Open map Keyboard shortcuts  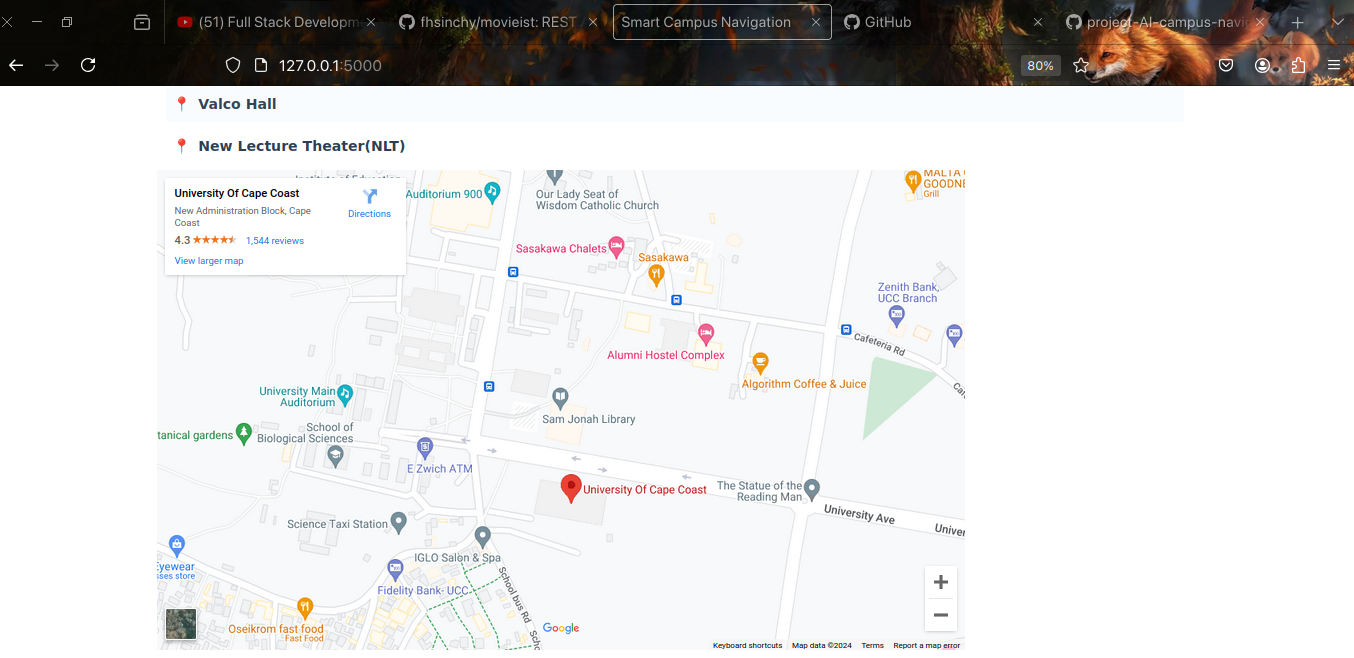[x=748, y=646]
